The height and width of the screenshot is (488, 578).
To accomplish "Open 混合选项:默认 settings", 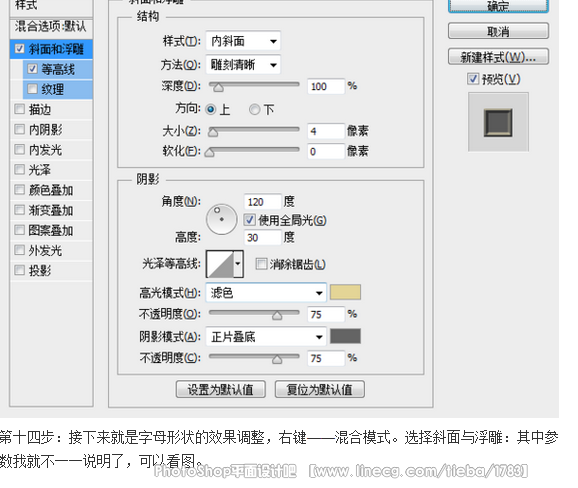I will point(51,27).
